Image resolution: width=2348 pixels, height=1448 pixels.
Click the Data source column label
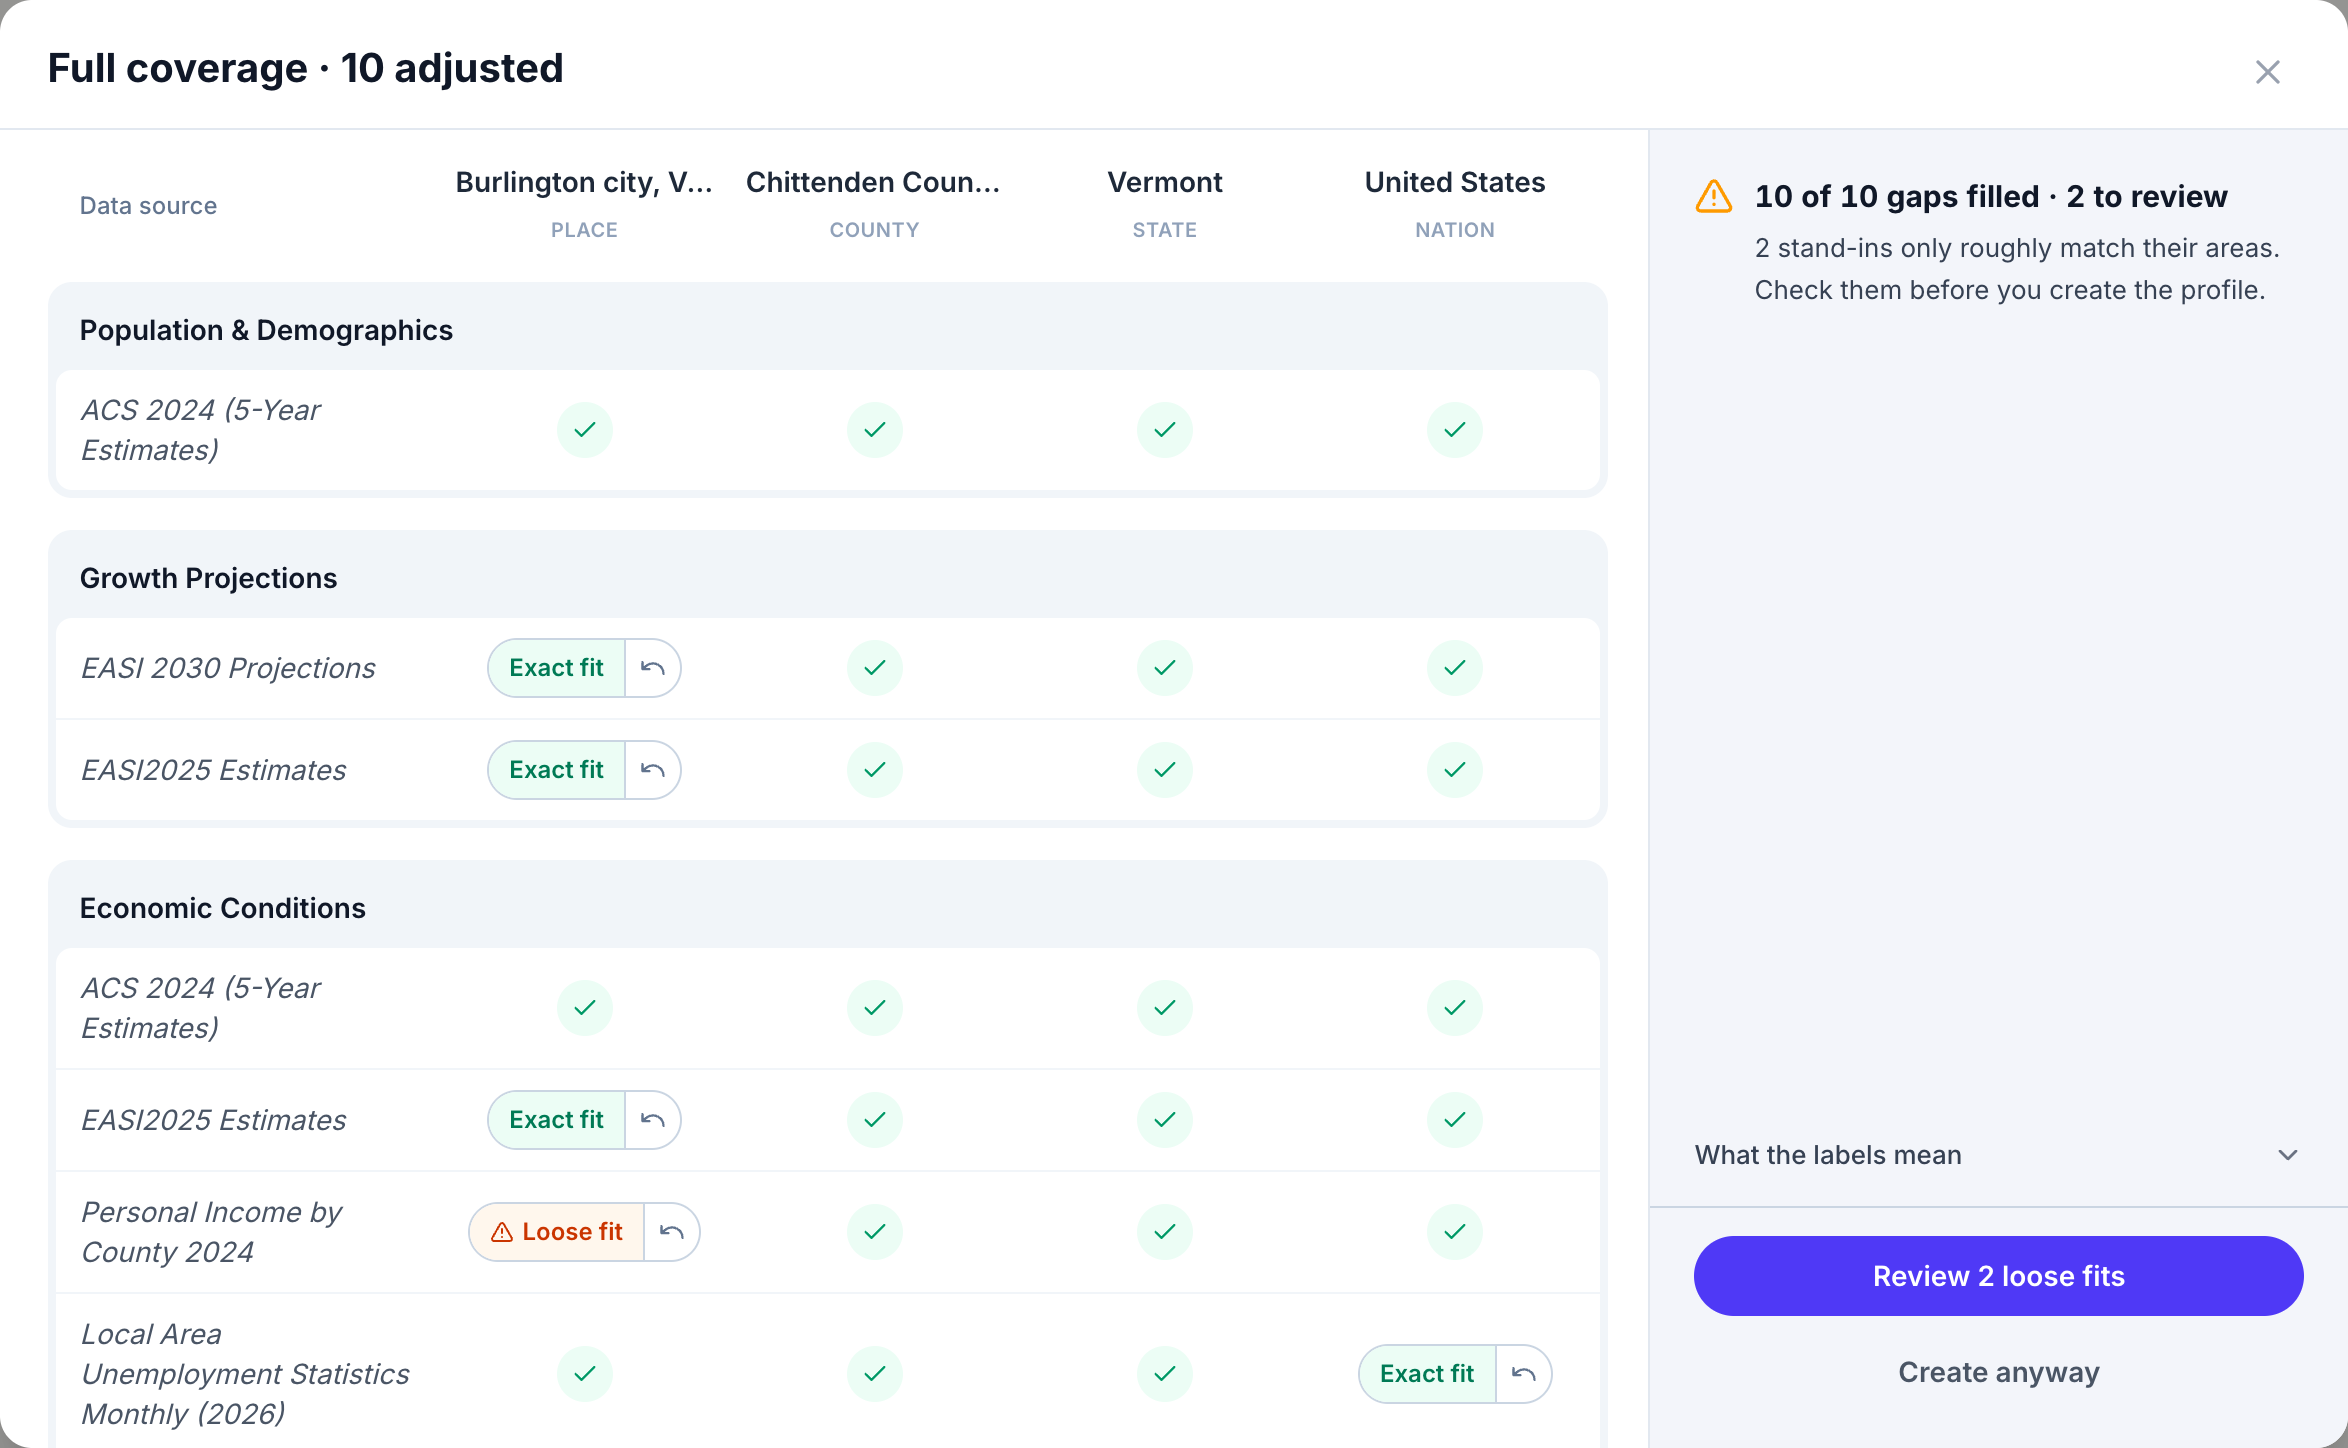coord(148,206)
